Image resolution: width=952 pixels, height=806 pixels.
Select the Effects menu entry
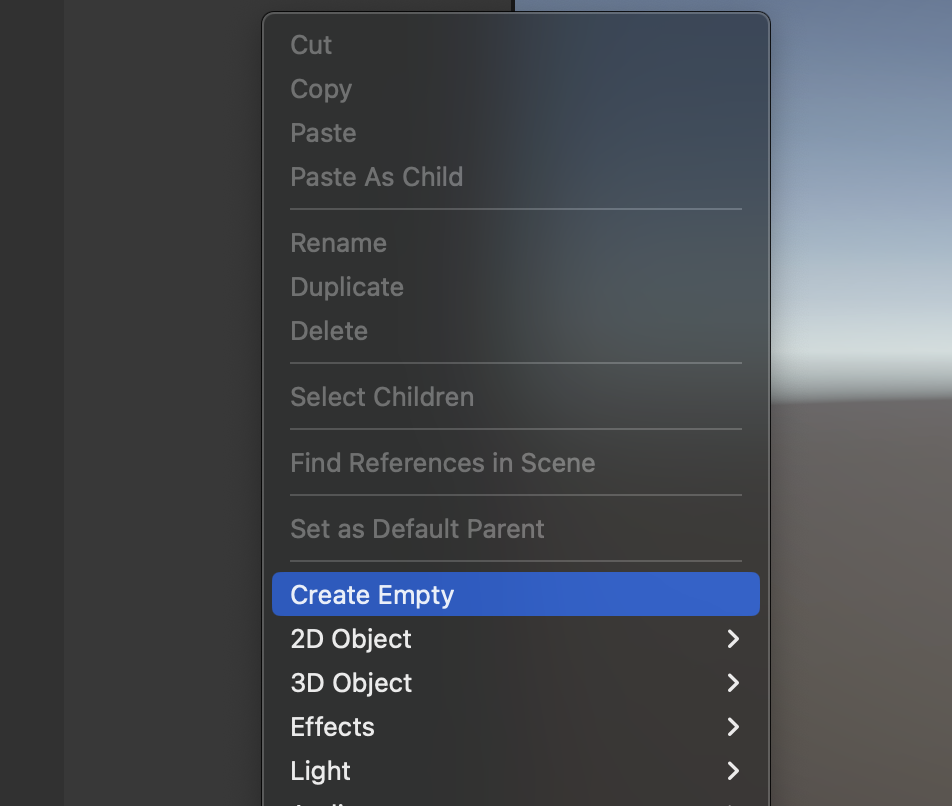332,727
